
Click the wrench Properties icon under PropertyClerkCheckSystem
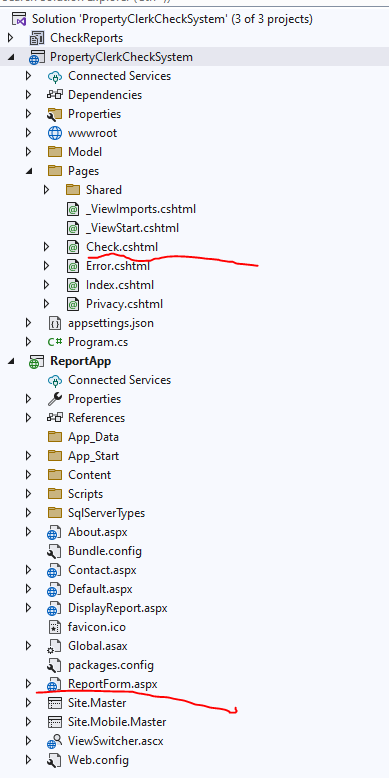(55, 114)
